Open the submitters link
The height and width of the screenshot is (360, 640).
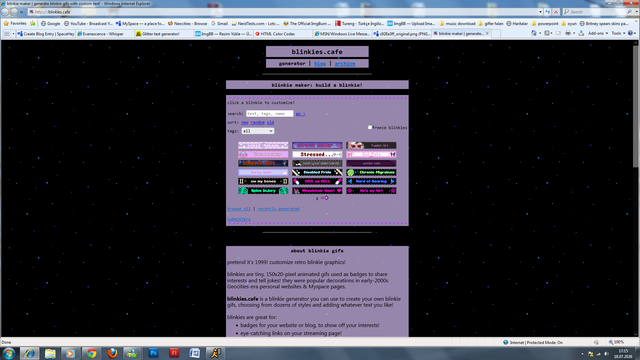pyautogui.click(x=239, y=219)
